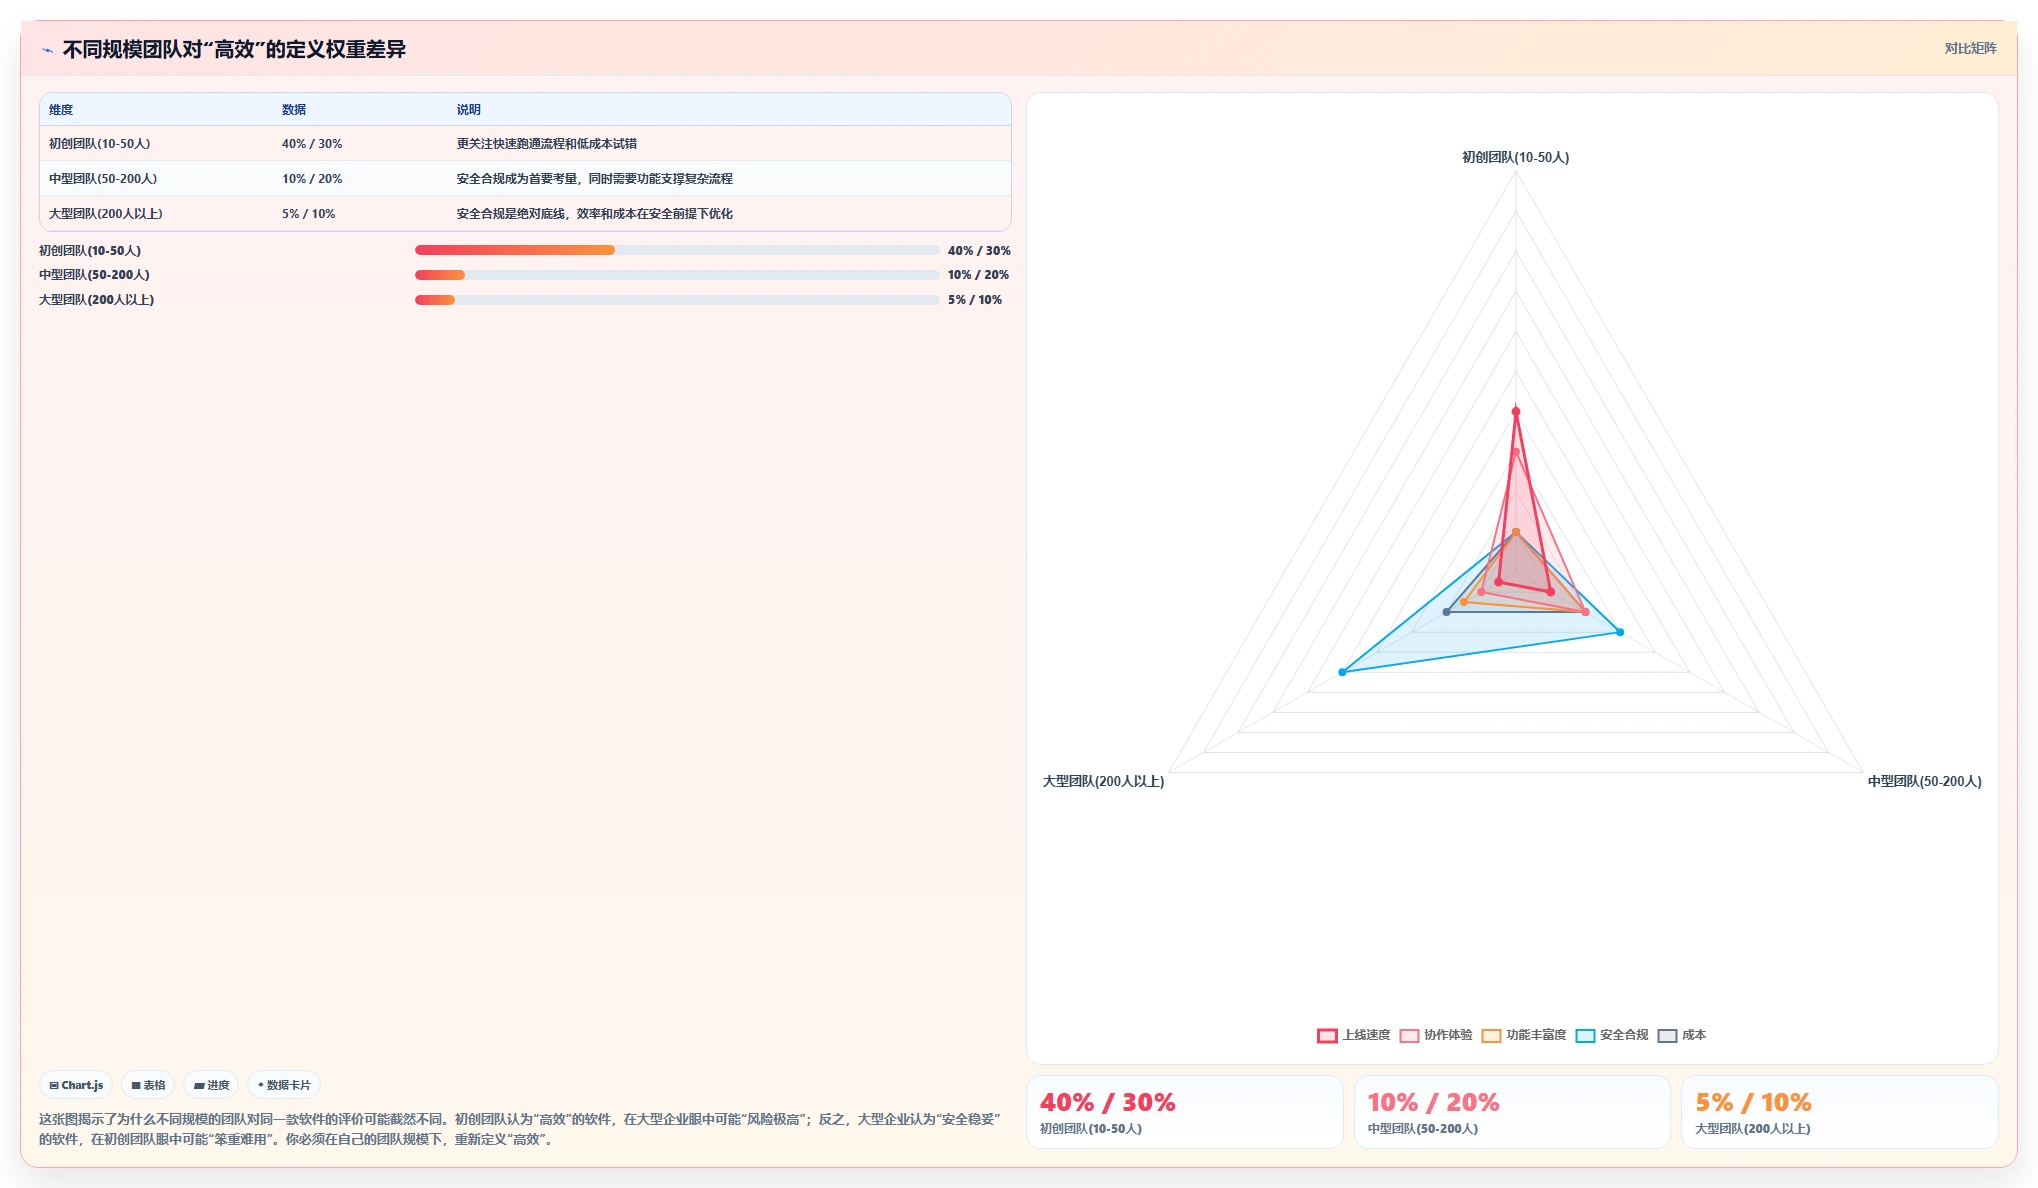Click the 初创团队 progress bar

pyautogui.click(x=677, y=250)
